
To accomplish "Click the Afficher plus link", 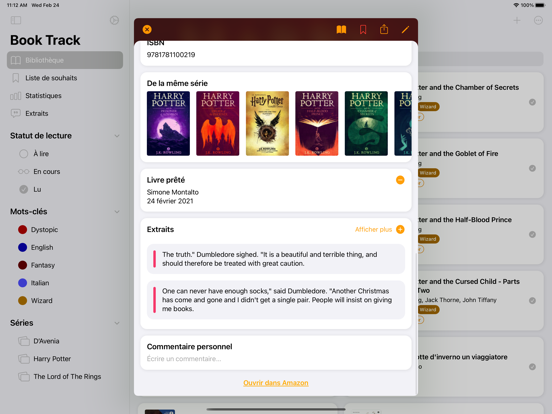I will [373, 230].
